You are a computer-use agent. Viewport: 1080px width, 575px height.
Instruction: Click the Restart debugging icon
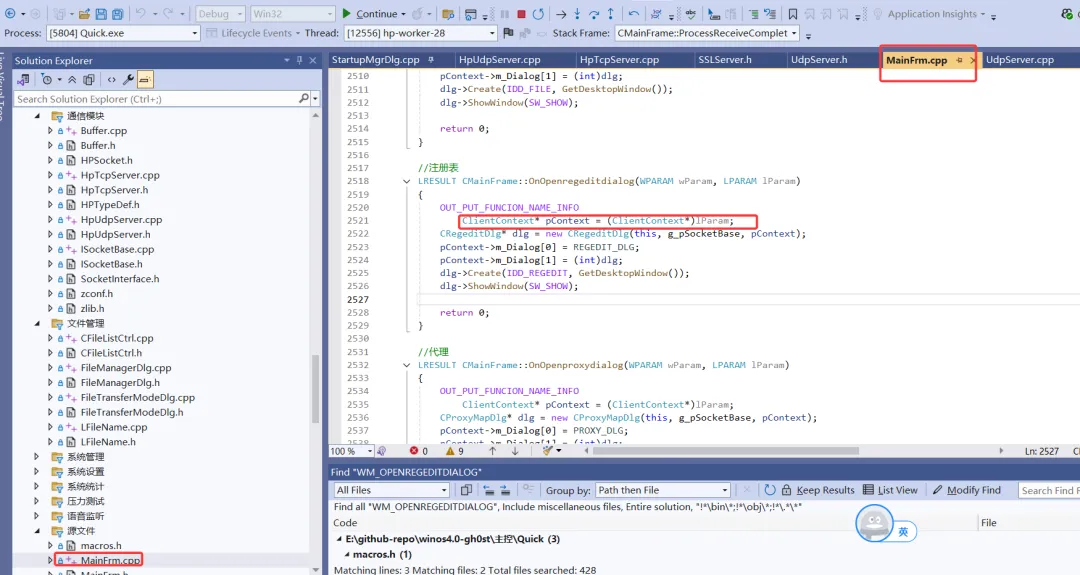(x=538, y=14)
